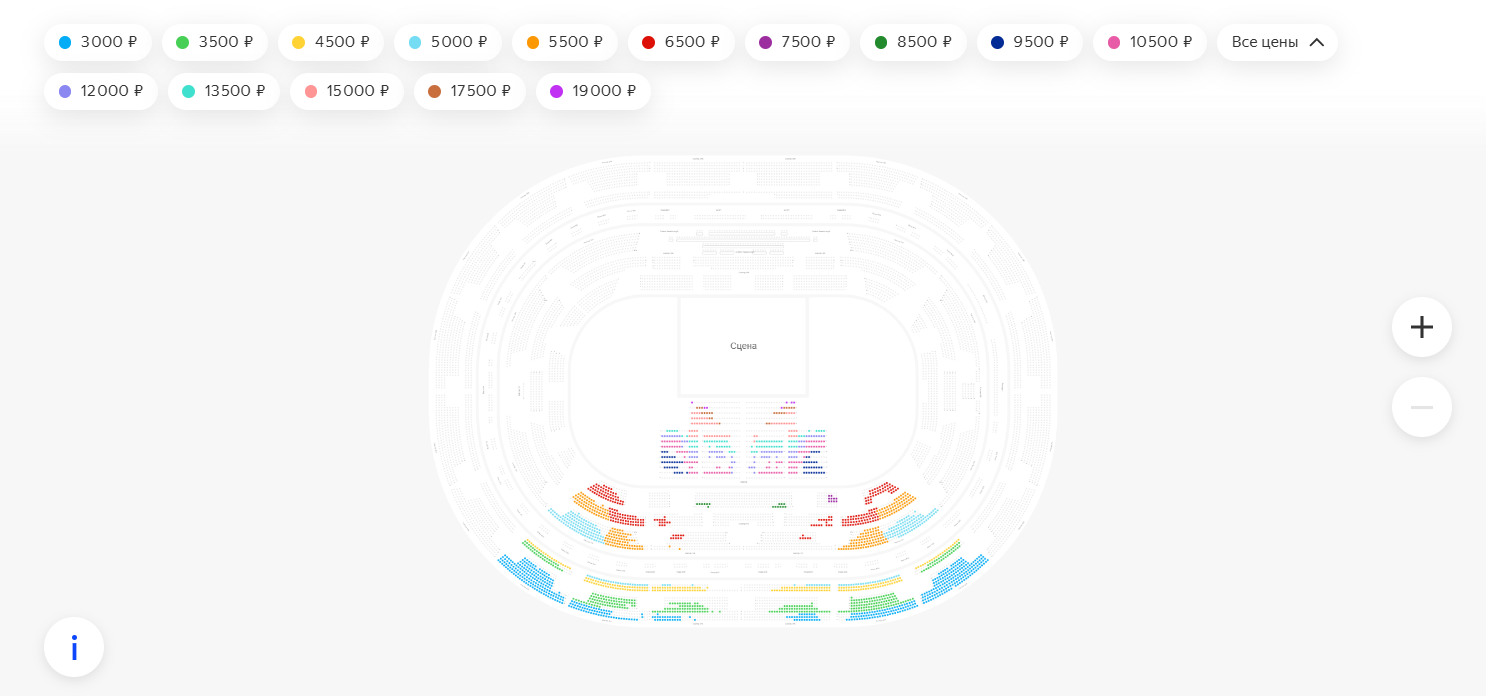Pick the 6500 ₽ price category
Screen dimensions: 1486x696
click(x=681, y=42)
